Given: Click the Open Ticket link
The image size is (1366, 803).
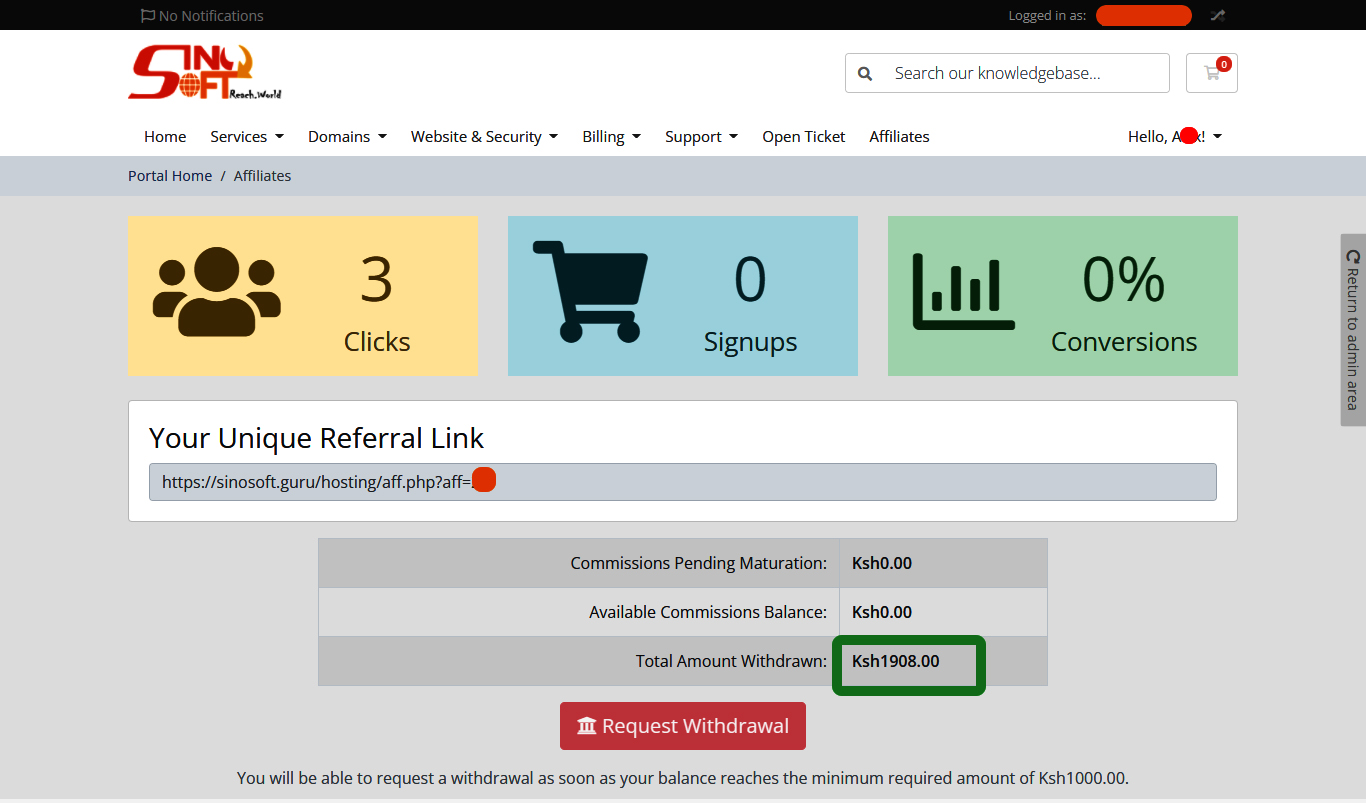Looking at the screenshot, I should point(803,137).
